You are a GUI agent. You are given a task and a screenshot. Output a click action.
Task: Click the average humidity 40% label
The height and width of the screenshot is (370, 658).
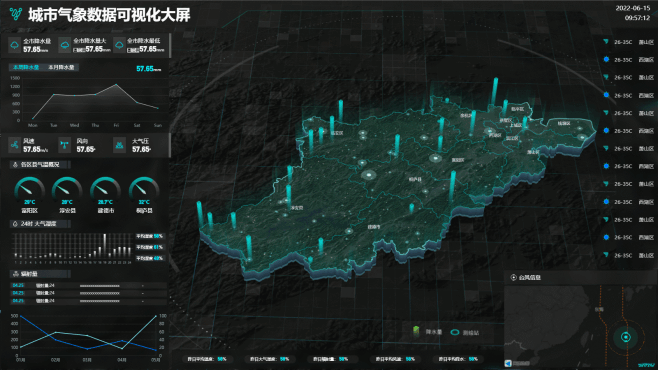[x=149, y=258]
